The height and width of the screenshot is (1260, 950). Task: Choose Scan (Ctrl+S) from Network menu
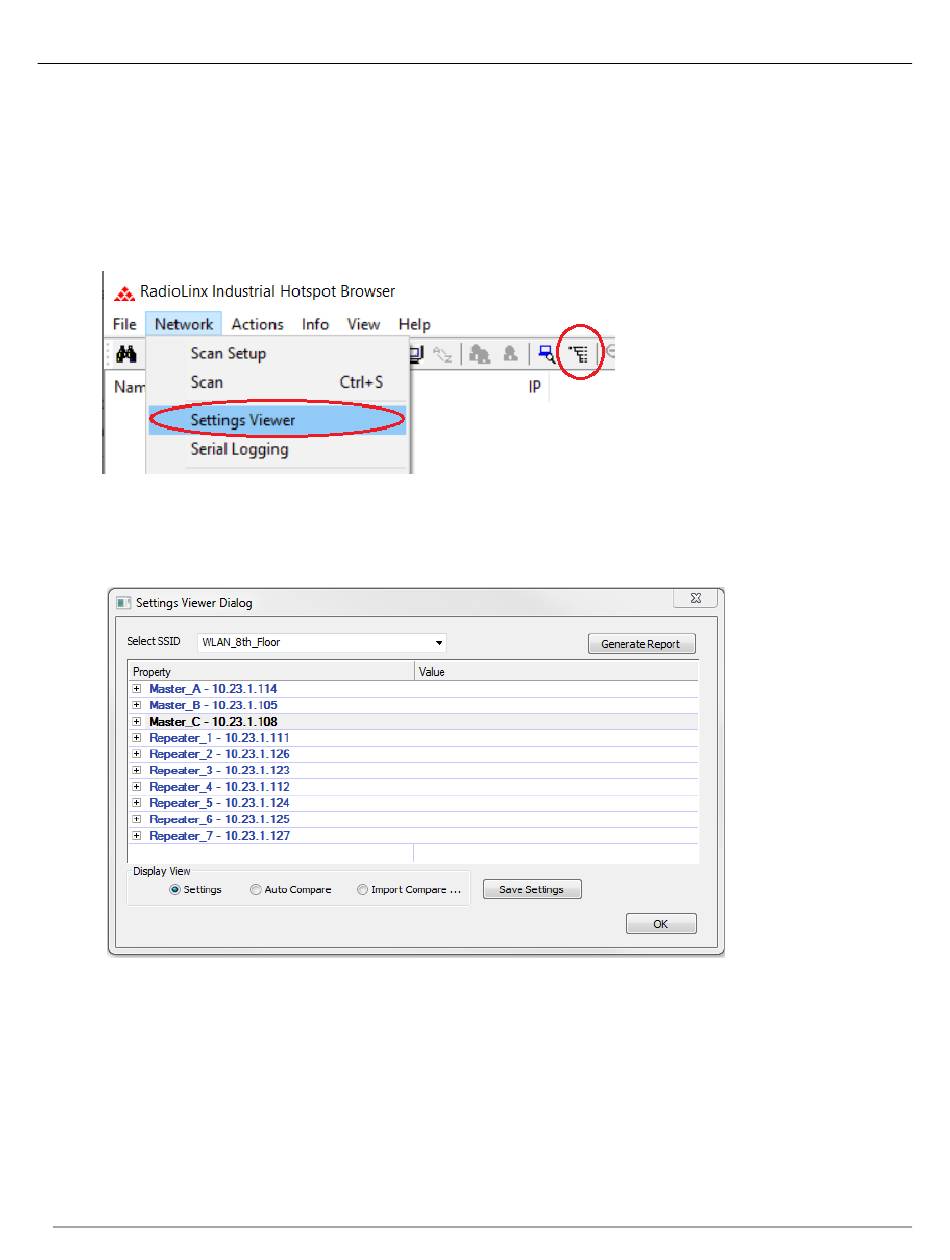pyautogui.click(x=278, y=382)
